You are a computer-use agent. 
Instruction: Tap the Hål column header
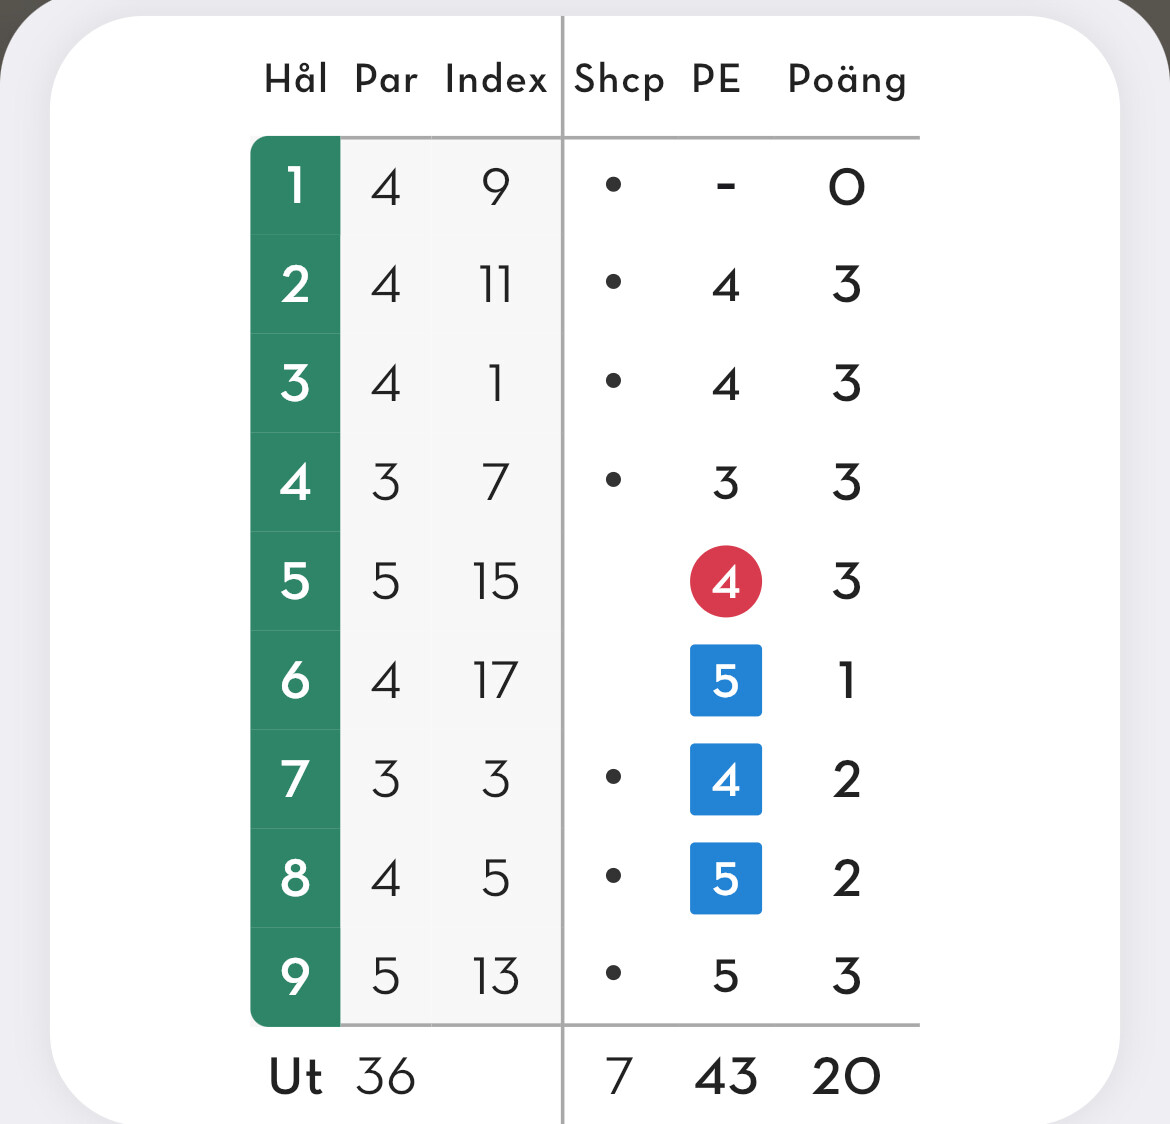(296, 78)
